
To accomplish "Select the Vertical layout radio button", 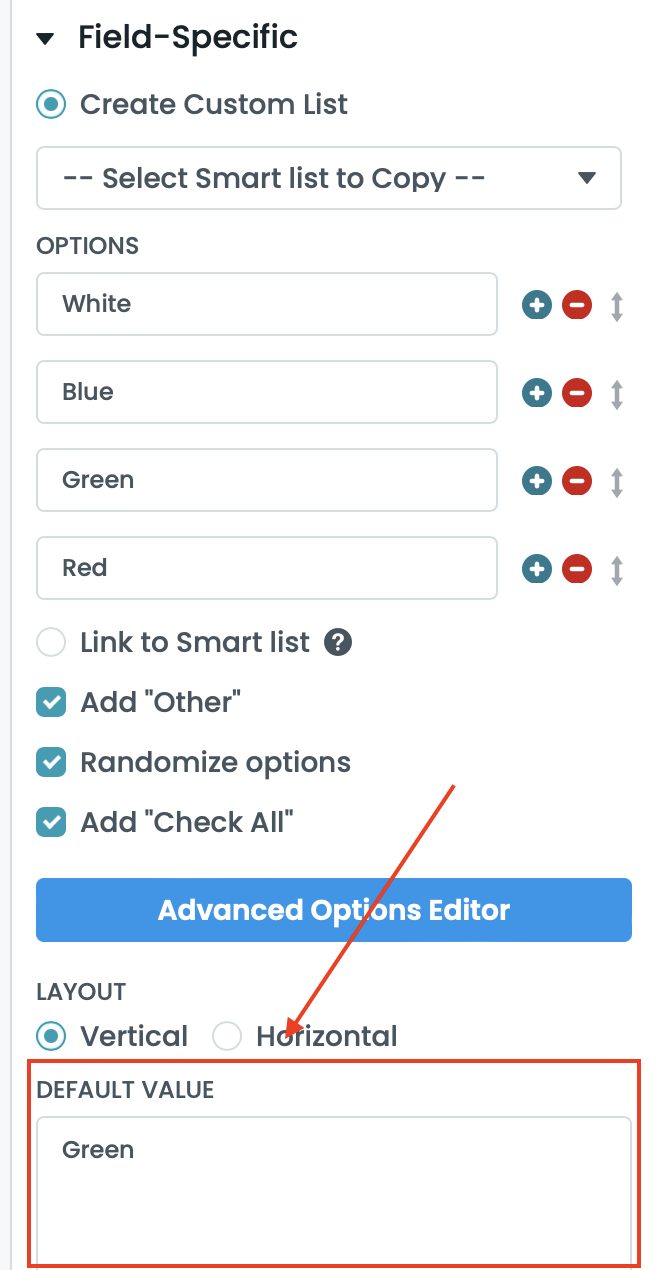I will [51, 1036].
